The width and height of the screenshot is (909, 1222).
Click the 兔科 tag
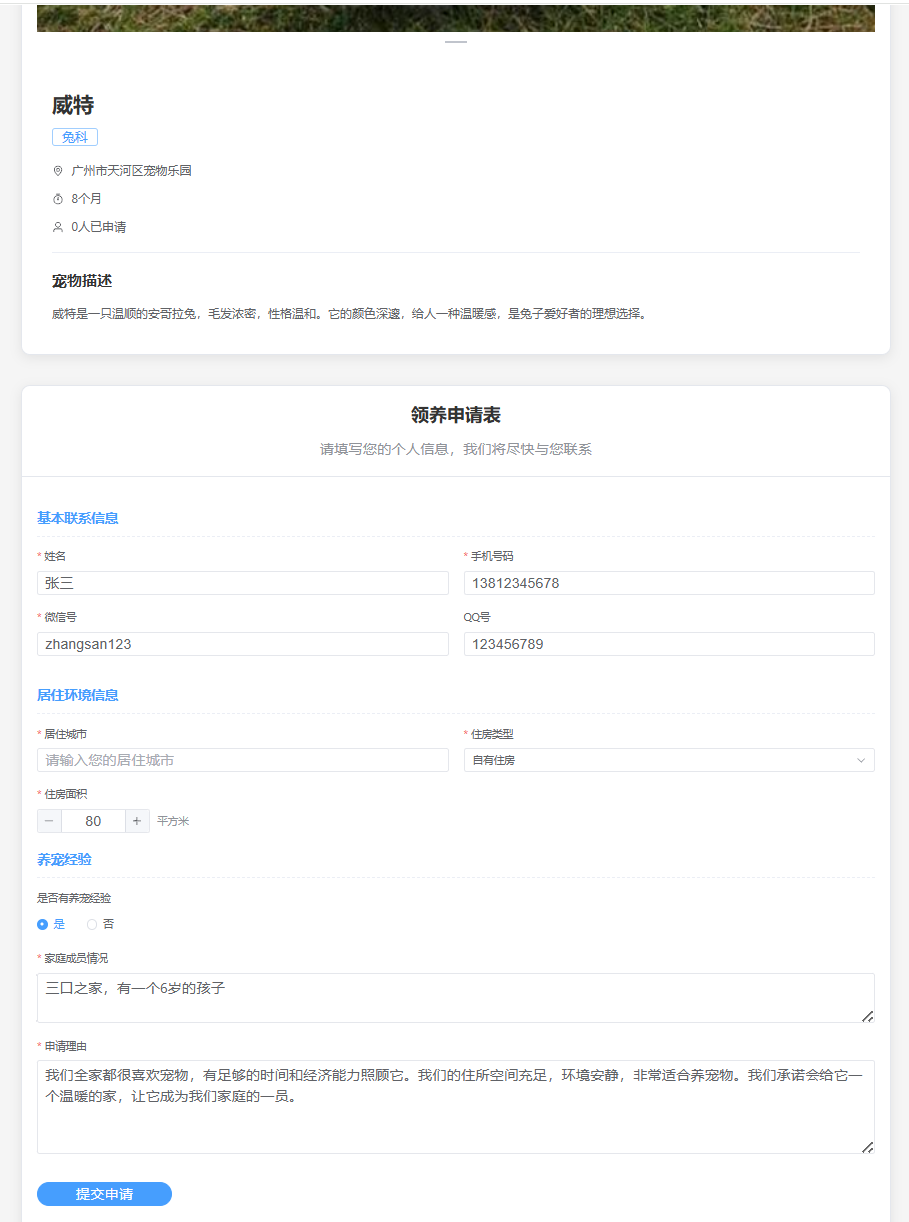75,137
